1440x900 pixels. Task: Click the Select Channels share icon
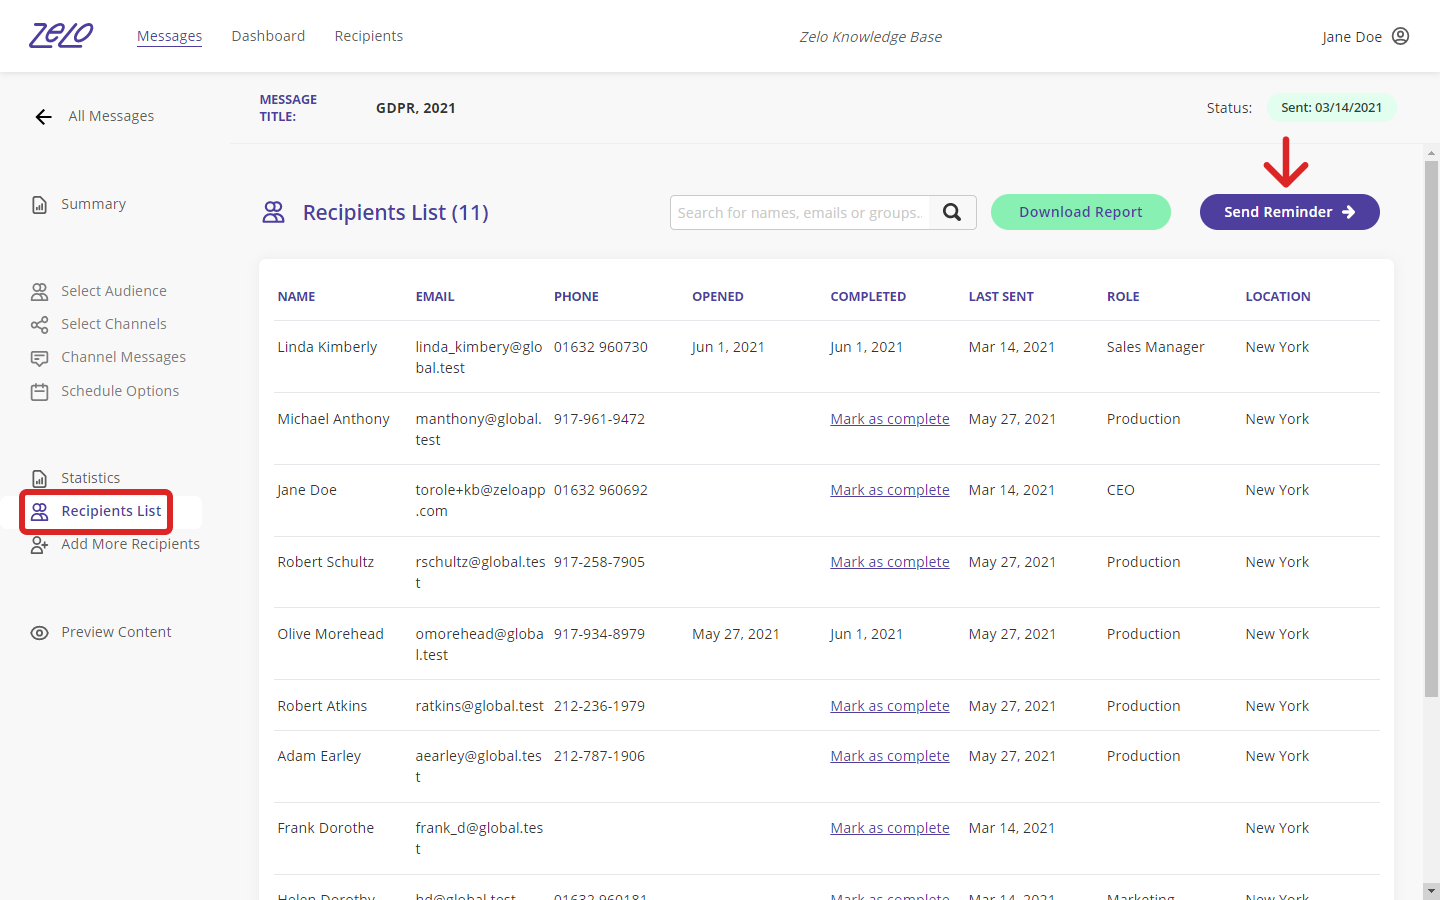click(39, 325)
